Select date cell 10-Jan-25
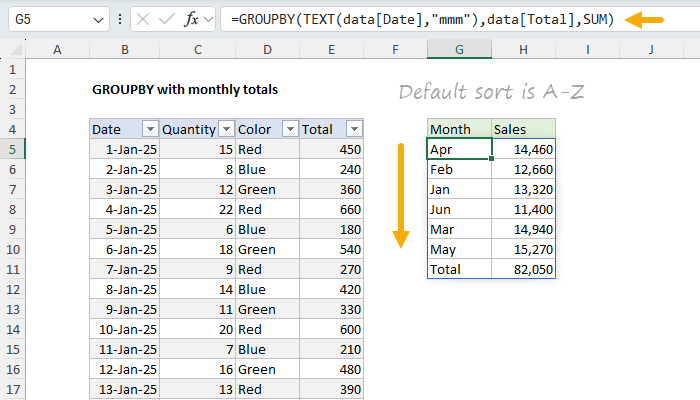Viewport: 700px width, 400px height. pos(125,329)
